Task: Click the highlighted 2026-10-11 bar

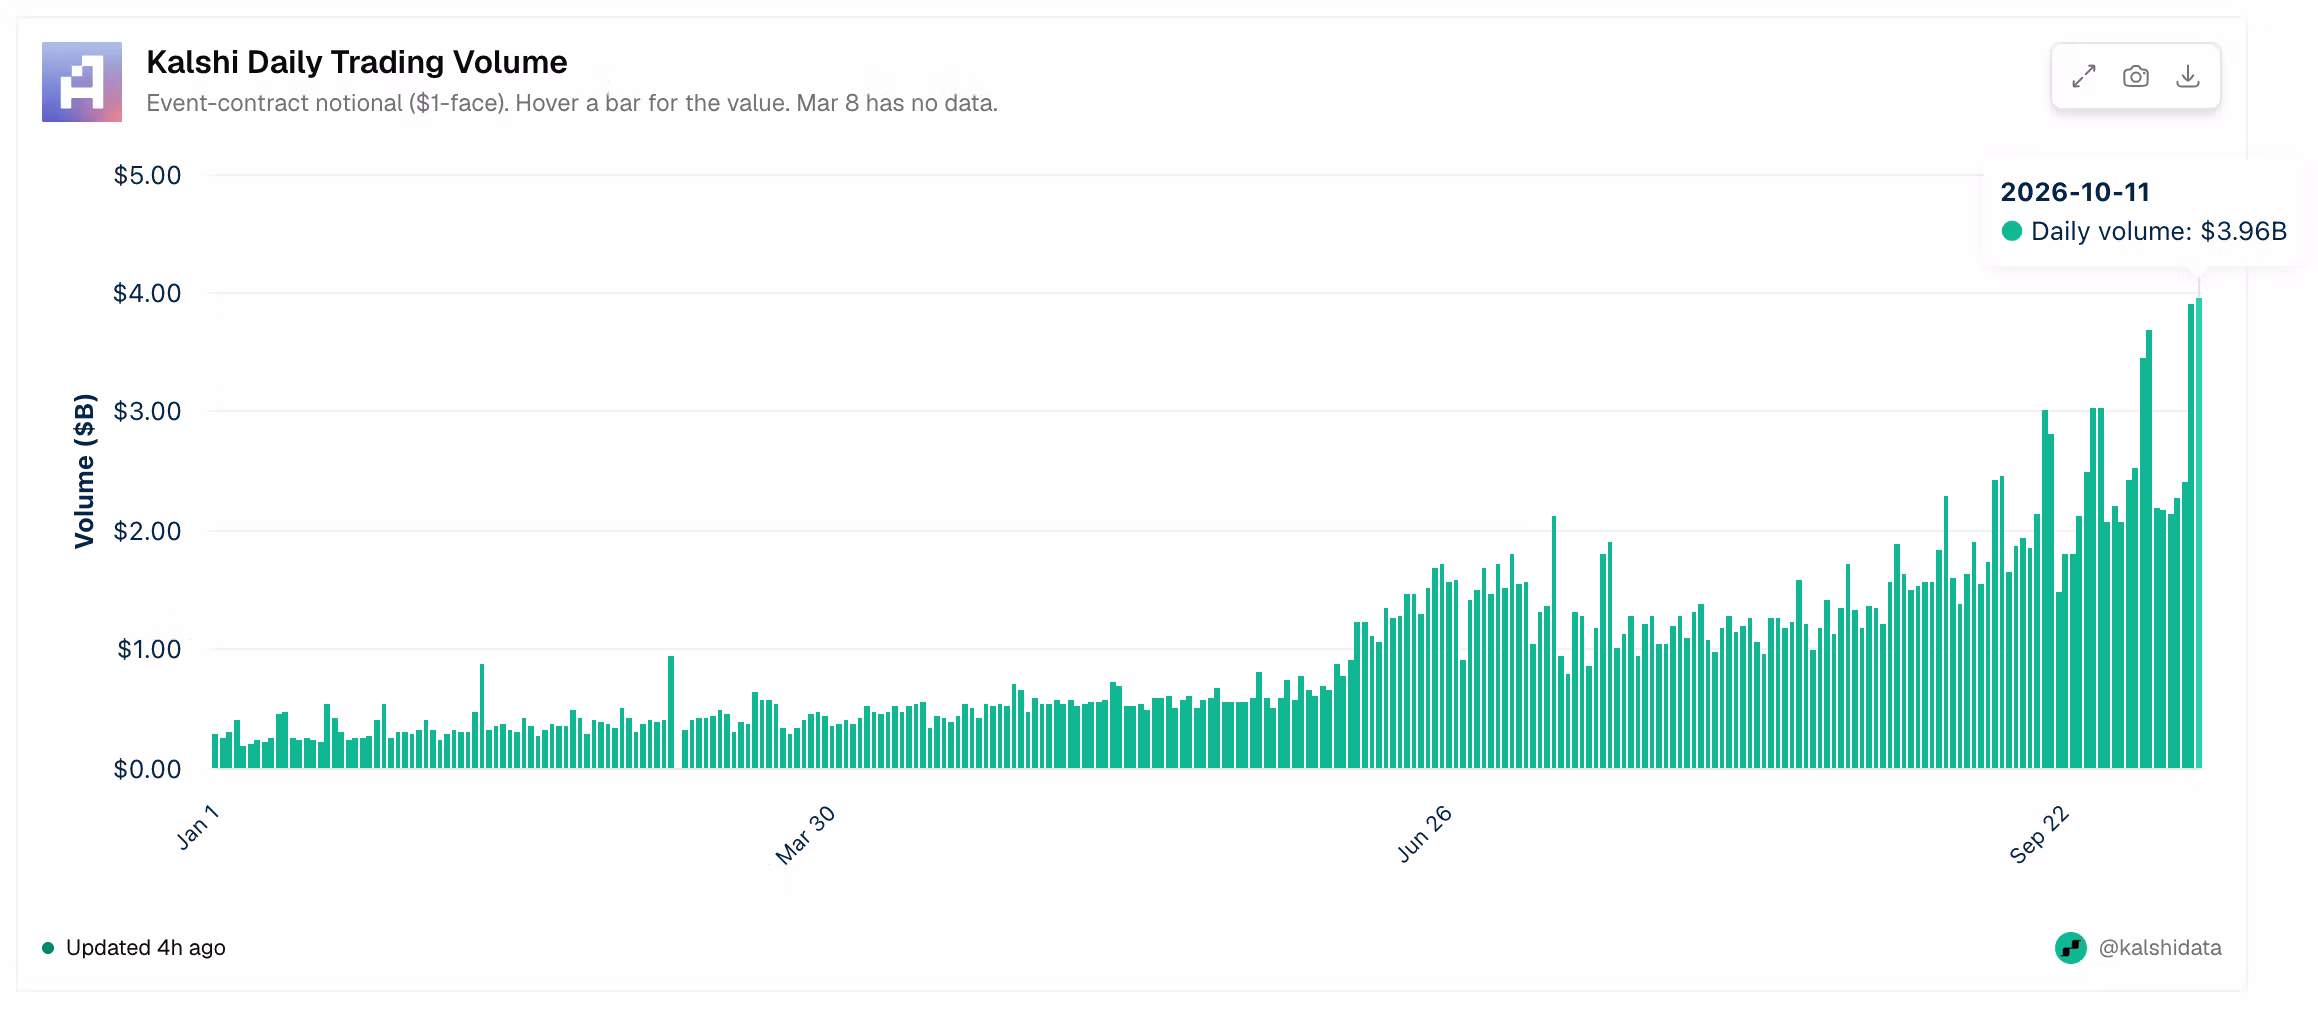Action: pos(2198,533)
